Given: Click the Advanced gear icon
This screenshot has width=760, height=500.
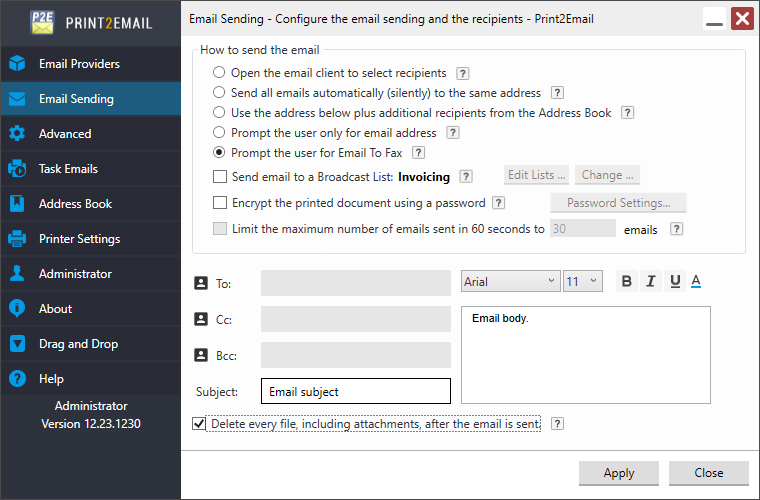Looking at the screenshot, I should [x=17, y=134].
